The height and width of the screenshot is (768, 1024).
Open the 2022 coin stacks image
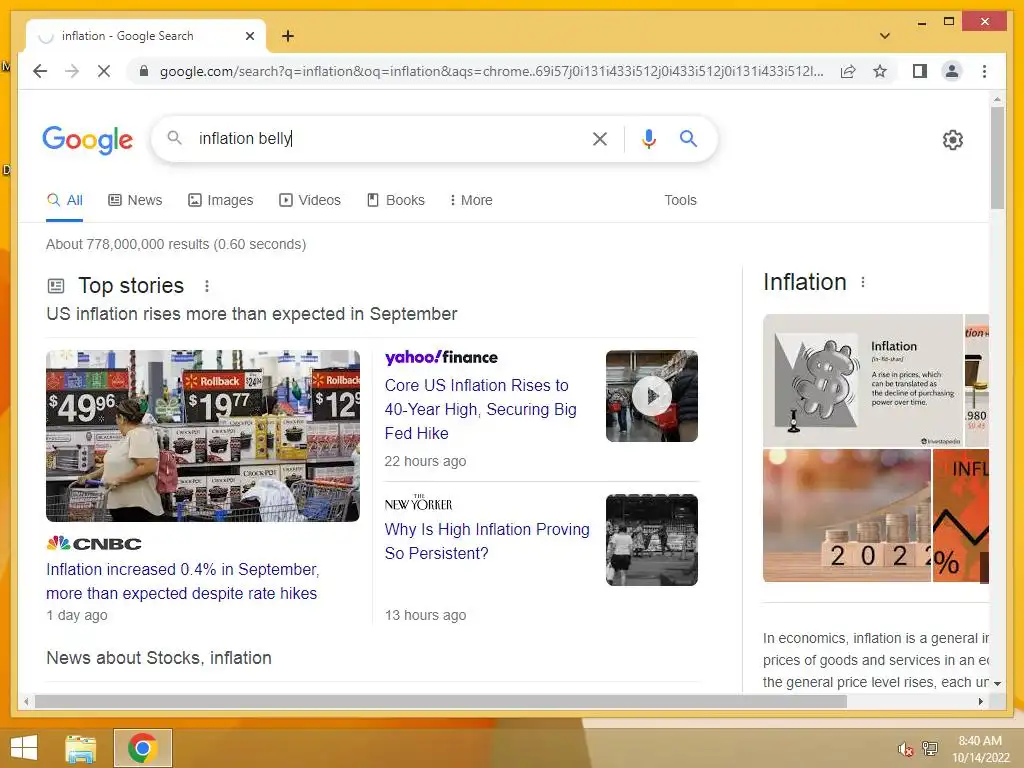coord(846,515)
